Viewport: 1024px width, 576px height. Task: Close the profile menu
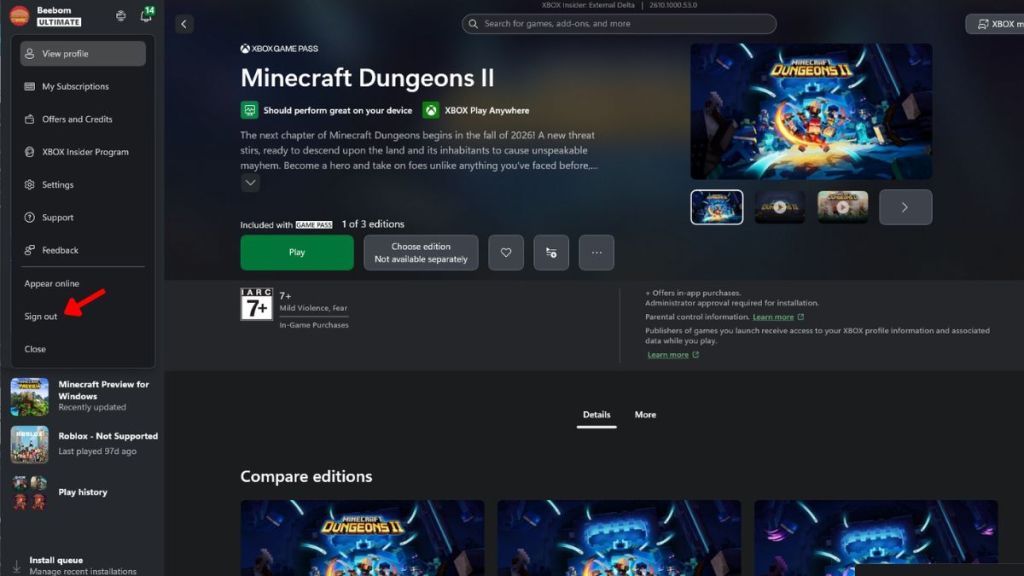click(35, 349)
